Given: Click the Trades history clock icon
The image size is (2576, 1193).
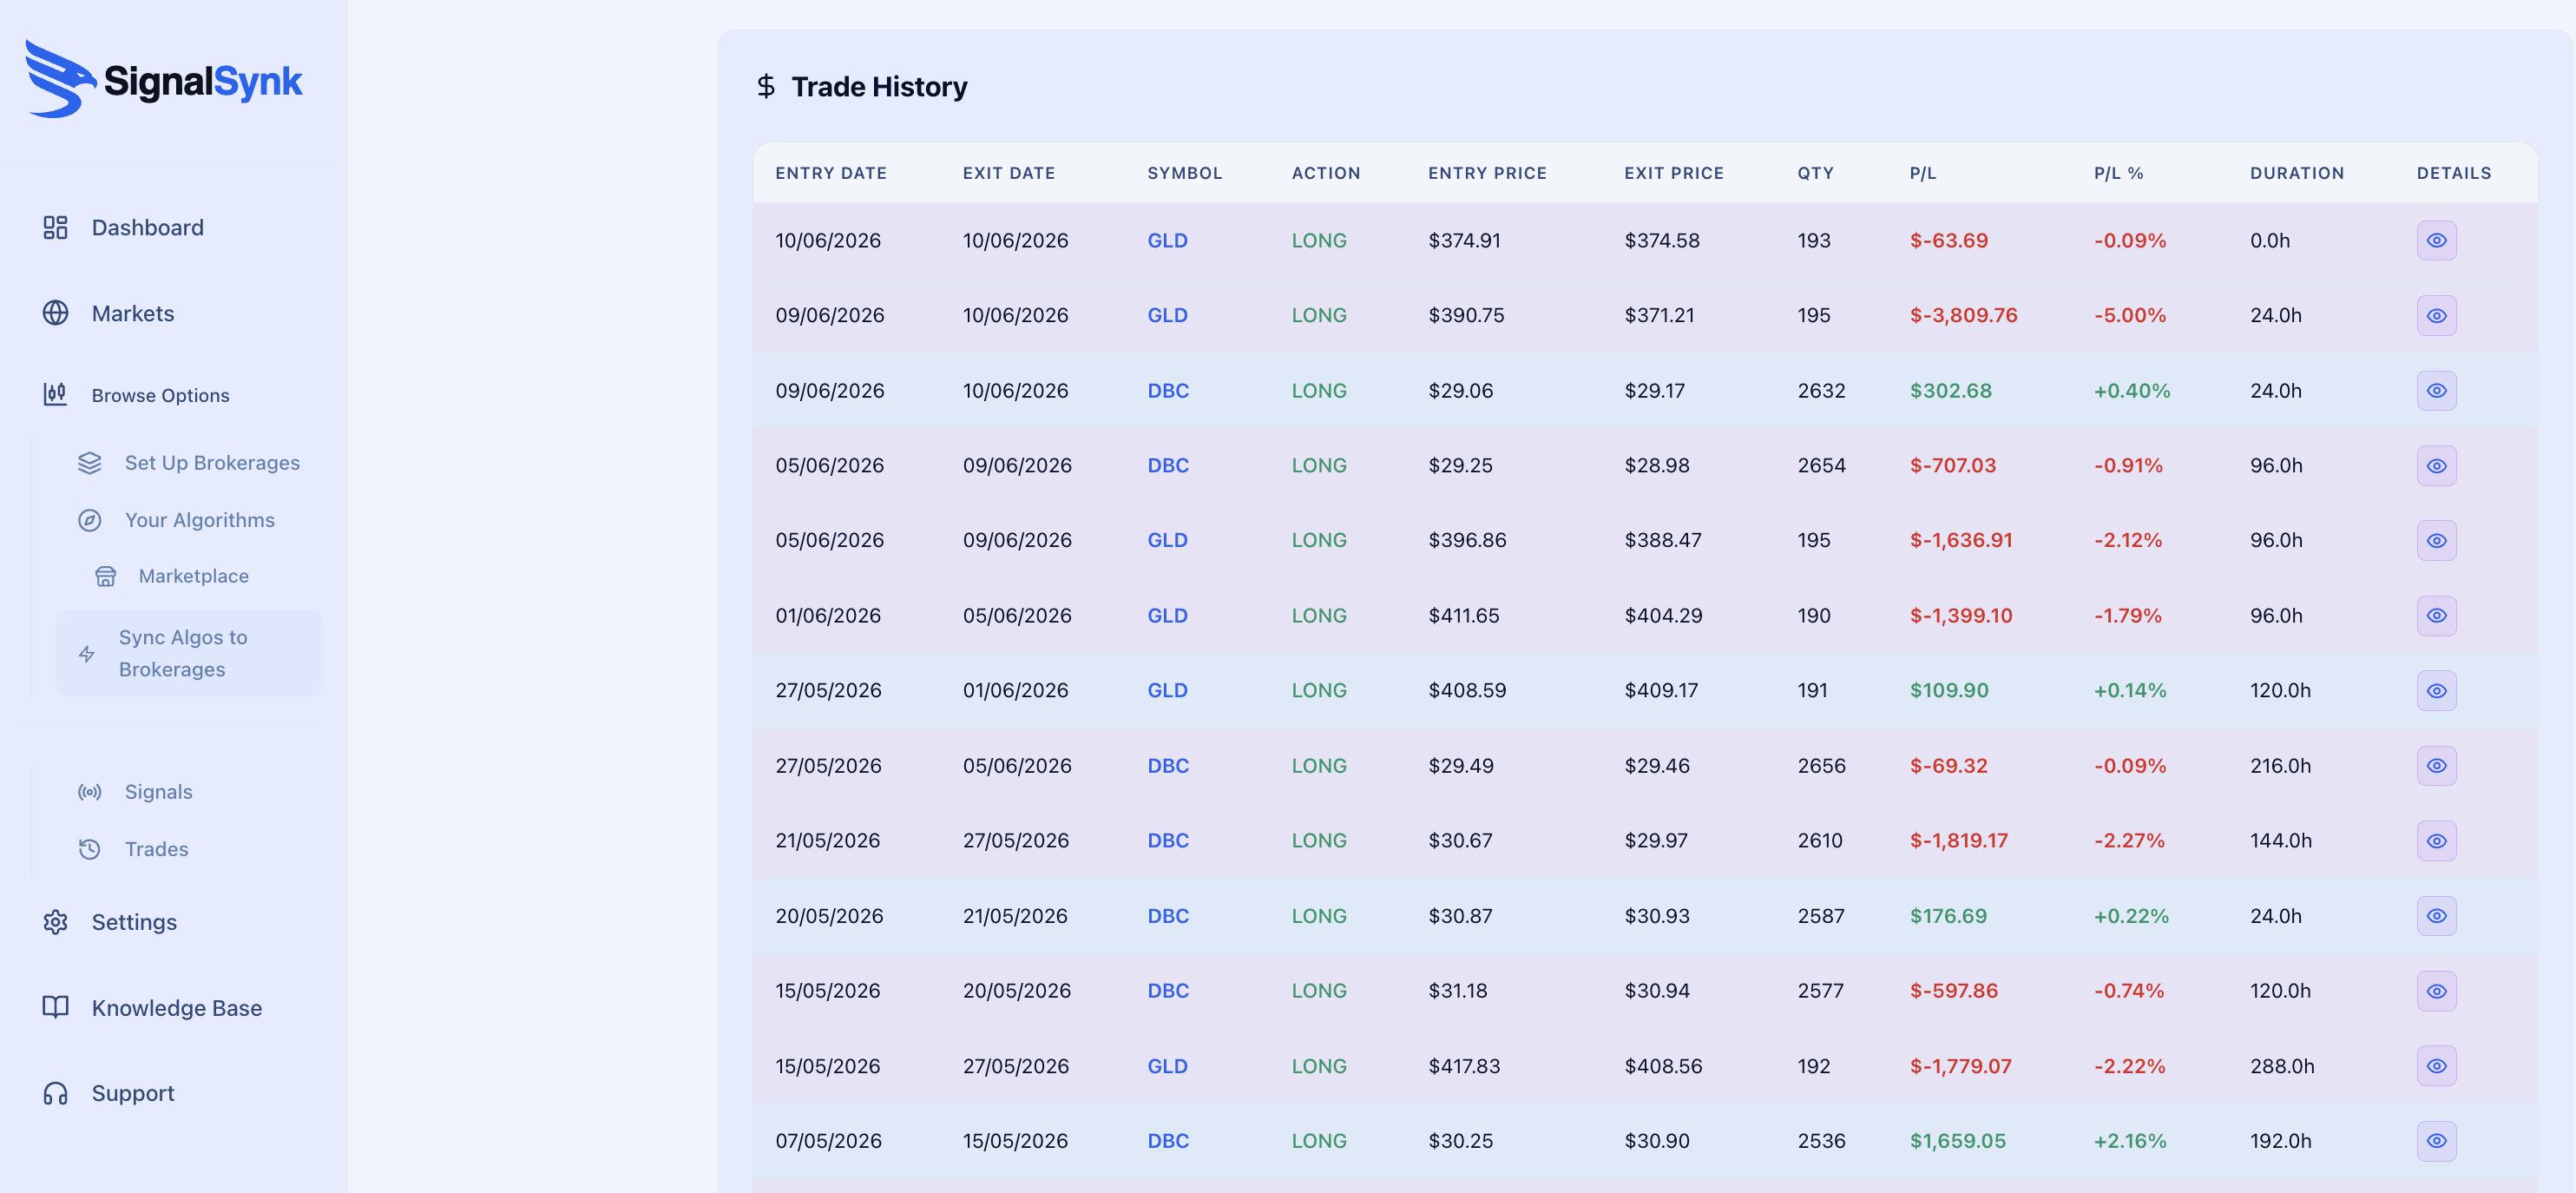Looking at the screenshot, I should [x=90, y=849].
